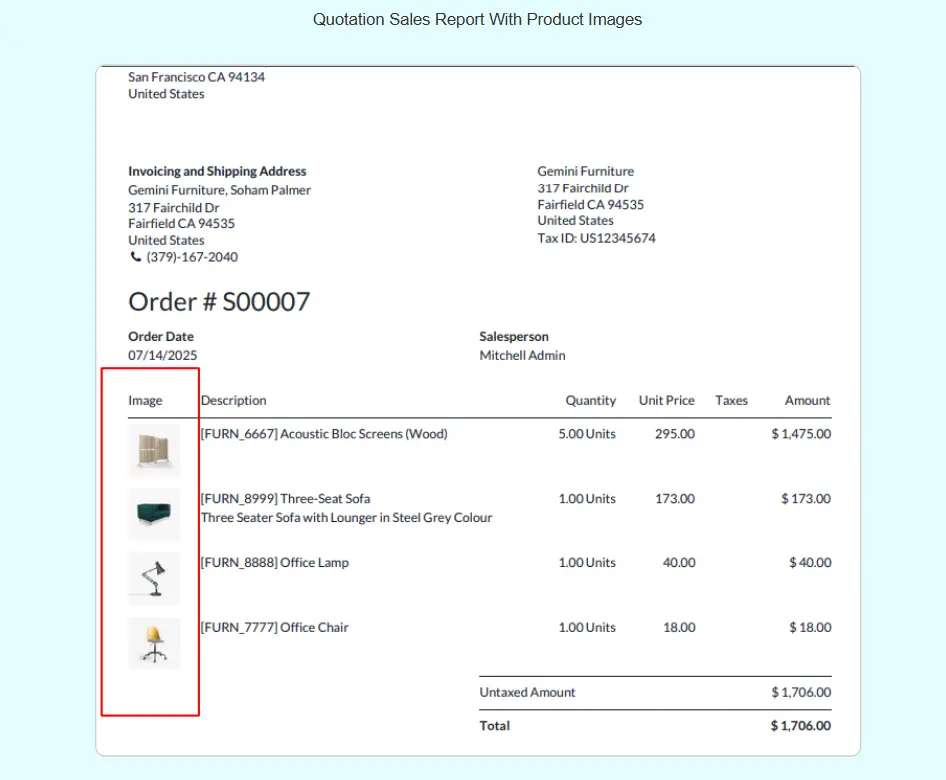Select the [FURN_8888] Office Lamp description
The image size is (946, 780).
(x=275, y=563)
